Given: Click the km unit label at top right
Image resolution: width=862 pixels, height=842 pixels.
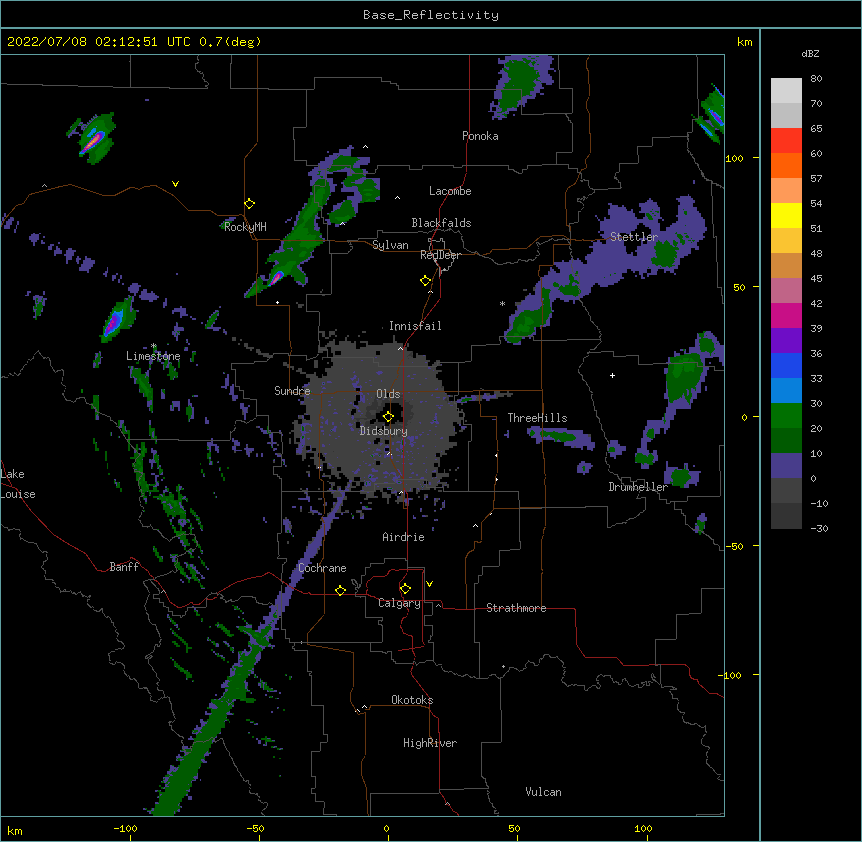Looking at the screenshot, I should click(x=745, y=42).
